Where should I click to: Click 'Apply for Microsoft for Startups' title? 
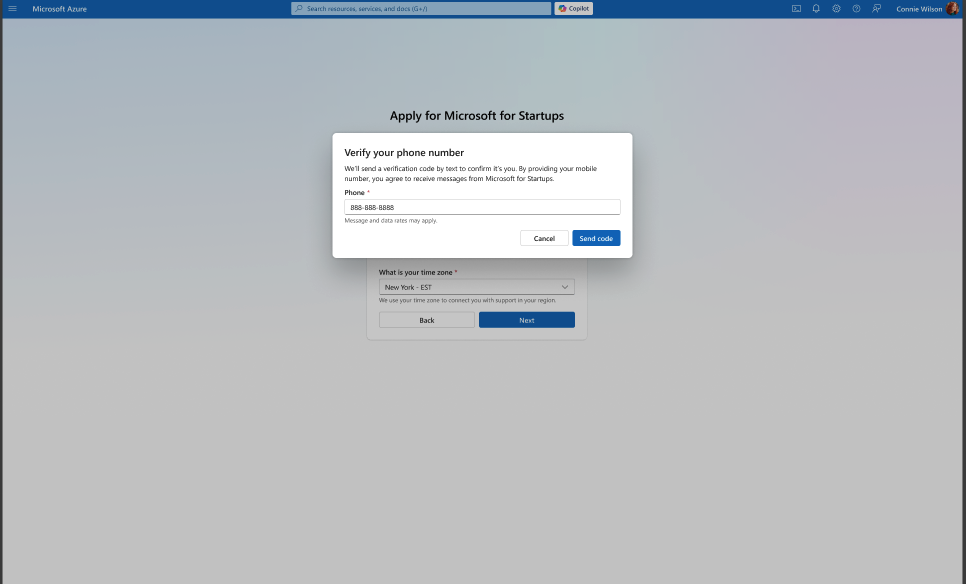(x=477, y=116)
